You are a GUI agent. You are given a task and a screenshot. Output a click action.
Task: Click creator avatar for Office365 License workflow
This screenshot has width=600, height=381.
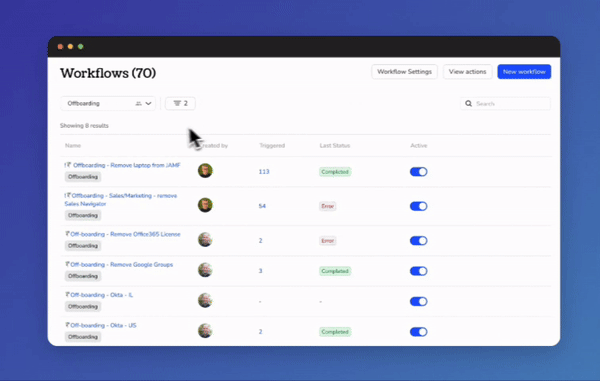pyautogui.click(x=205, y=239)
